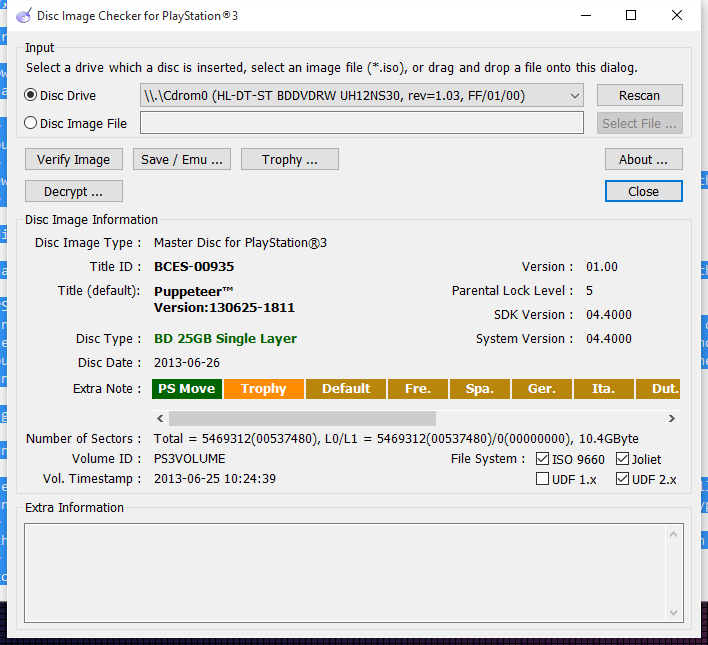Viewport: 708px width, 645px height.
Task: Maximize the Disc Image Checker window
Action: click(x=631, y=15)
